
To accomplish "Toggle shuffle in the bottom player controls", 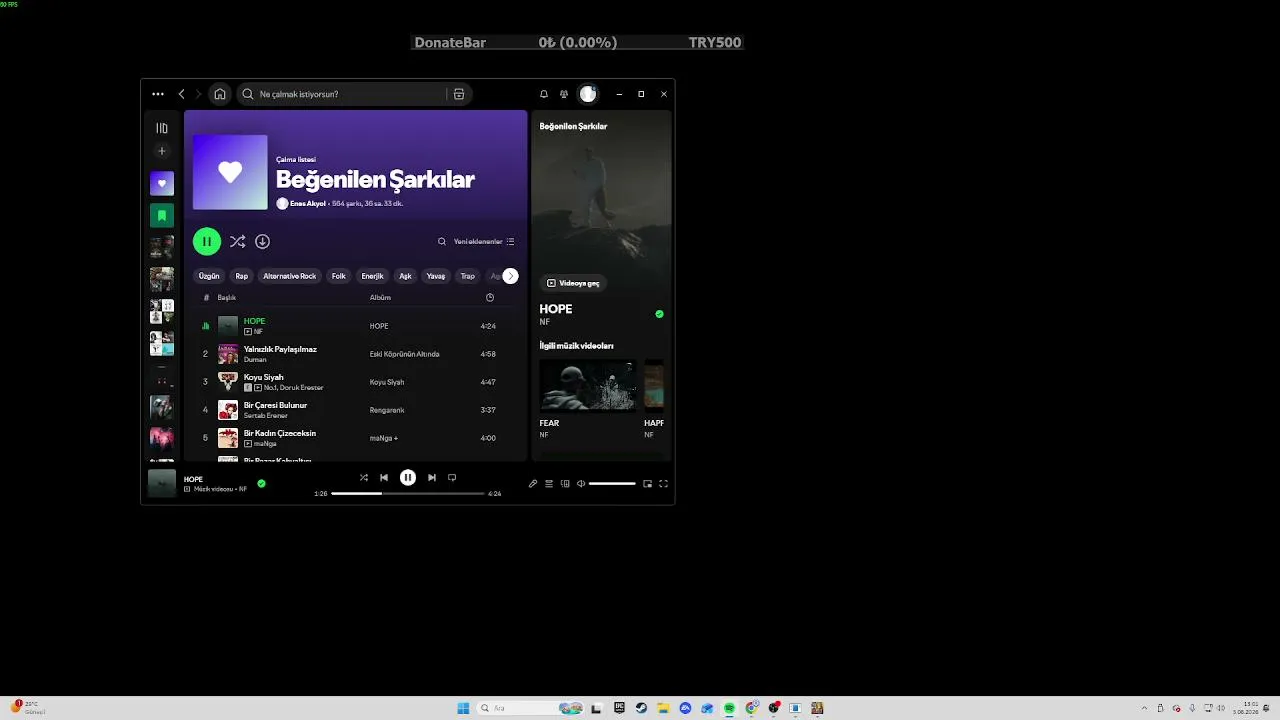I will point(364,478).
